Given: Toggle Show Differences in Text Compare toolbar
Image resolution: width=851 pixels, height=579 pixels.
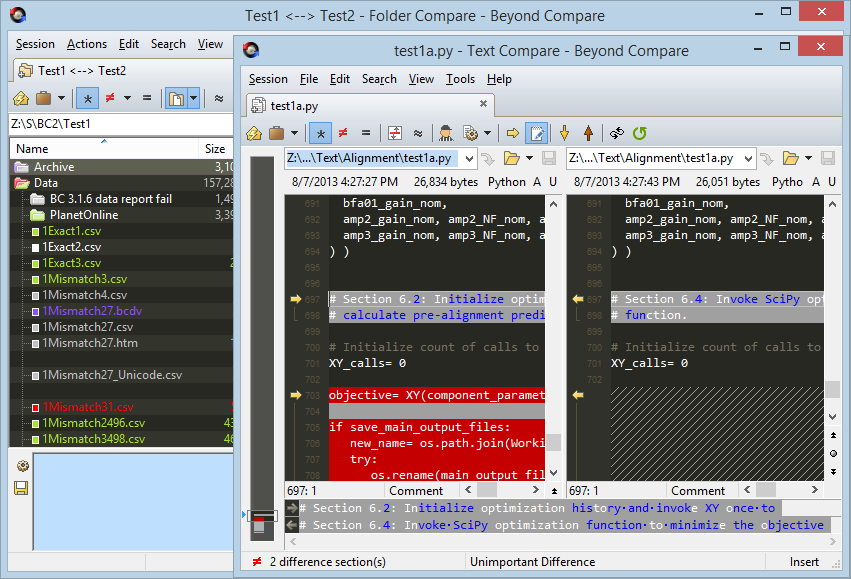Looking at the screenshot, I should coord(343,133).
